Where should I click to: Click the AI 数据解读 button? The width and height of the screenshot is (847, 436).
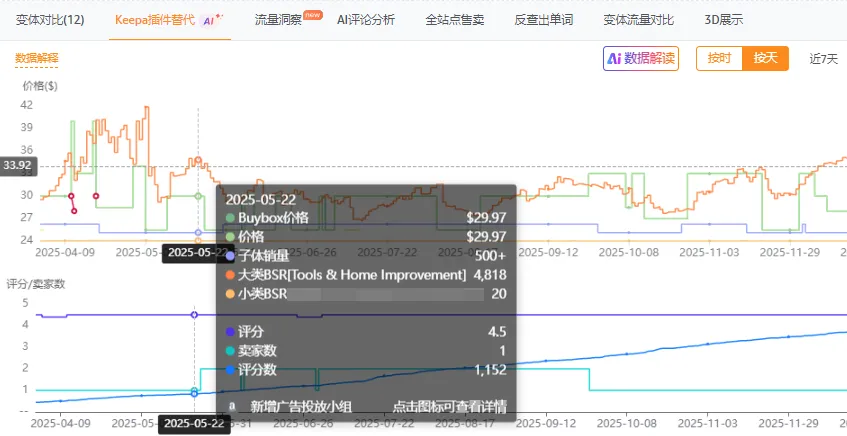click(x=641, y=58)
